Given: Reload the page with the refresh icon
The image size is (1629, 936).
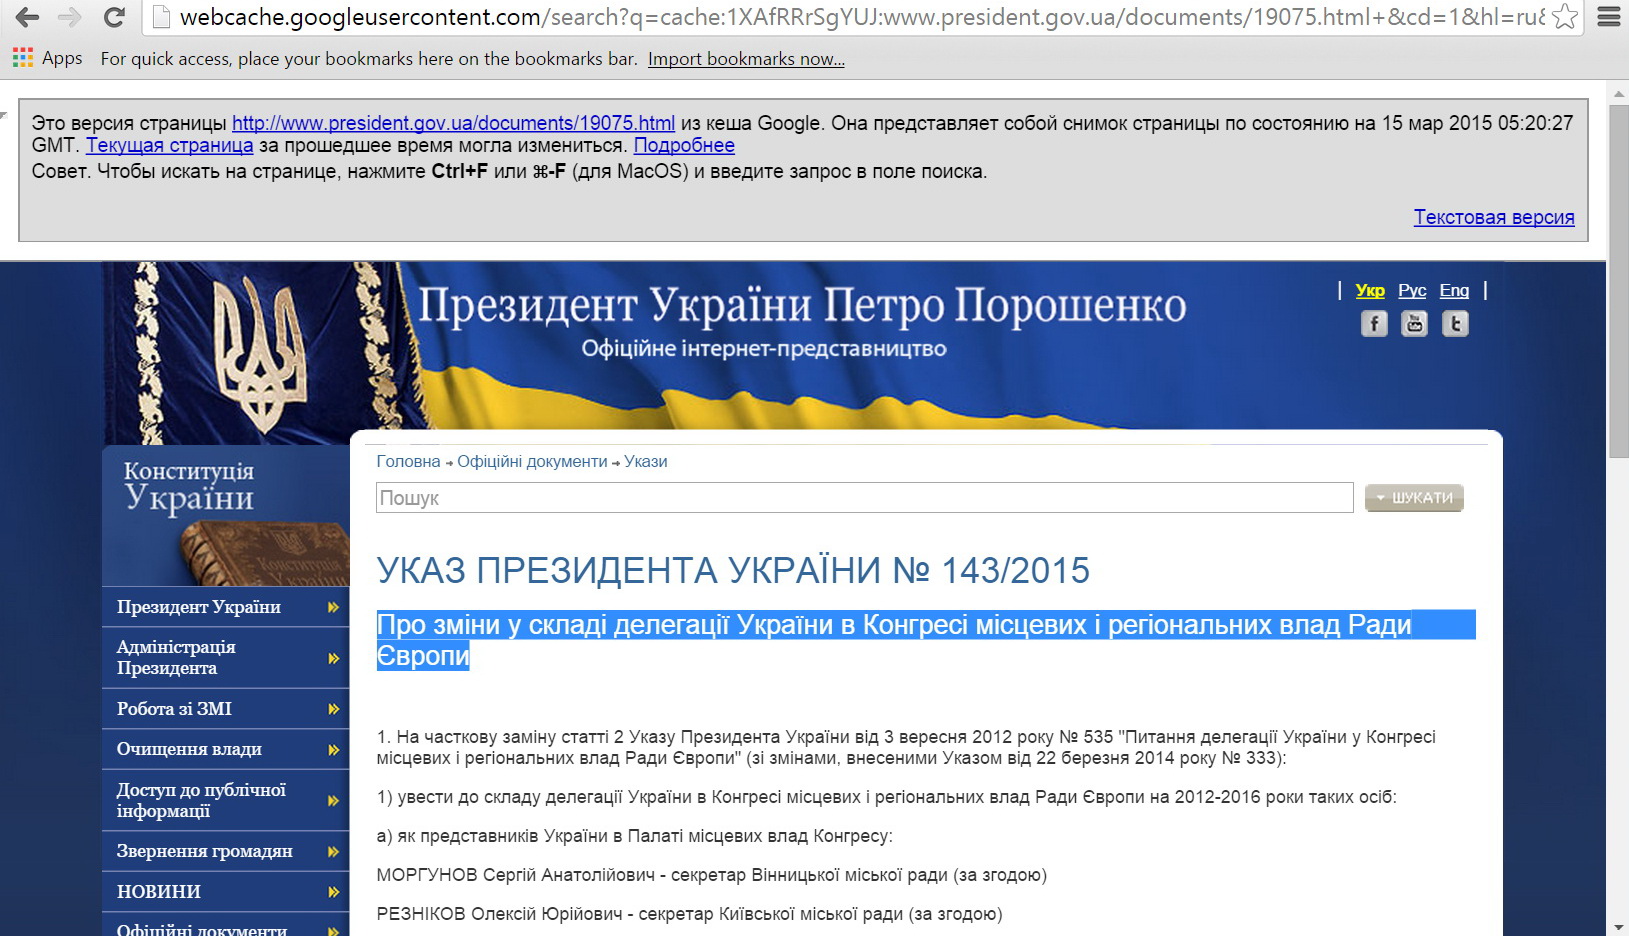Looking at the screenshot, I should 114,17.
